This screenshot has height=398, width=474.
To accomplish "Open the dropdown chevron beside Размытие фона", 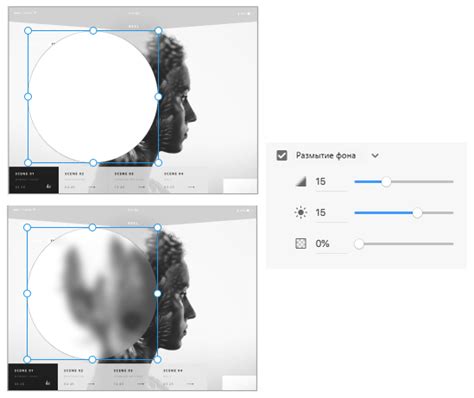I will coord(375,155).
